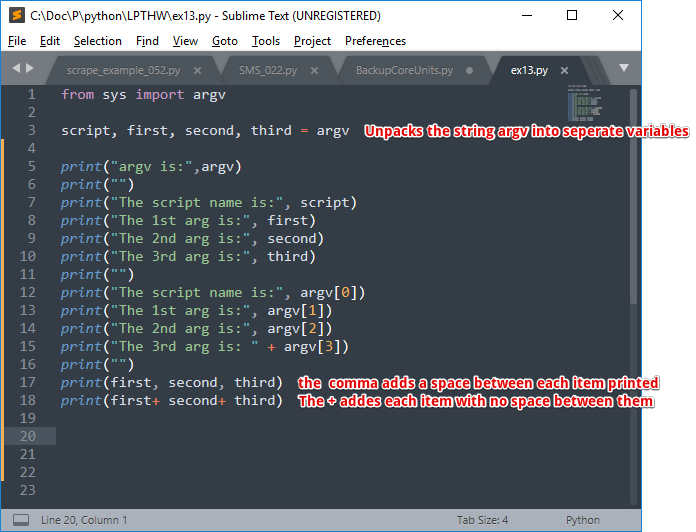Maximize the Sublime Text window
The height and width of the screenshot is (532, 696).
coord(572,16)
